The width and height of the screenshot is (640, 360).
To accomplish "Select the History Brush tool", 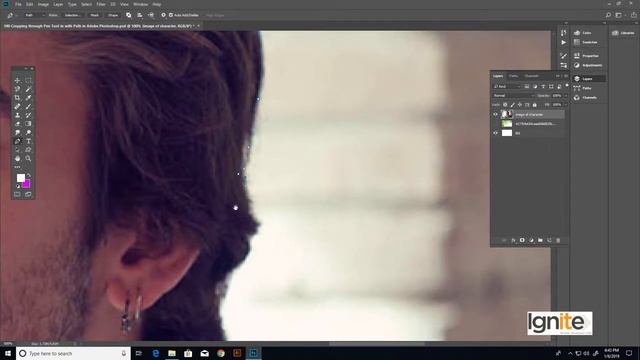I will pyautogui.click(x=28, y=115).
